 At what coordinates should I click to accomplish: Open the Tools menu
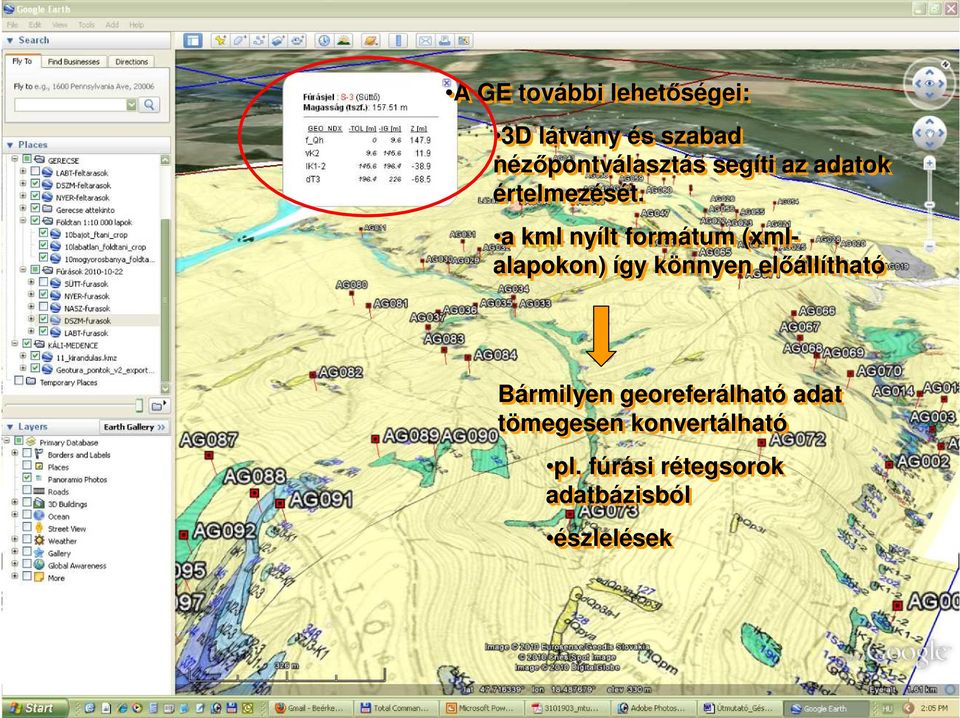86,25
